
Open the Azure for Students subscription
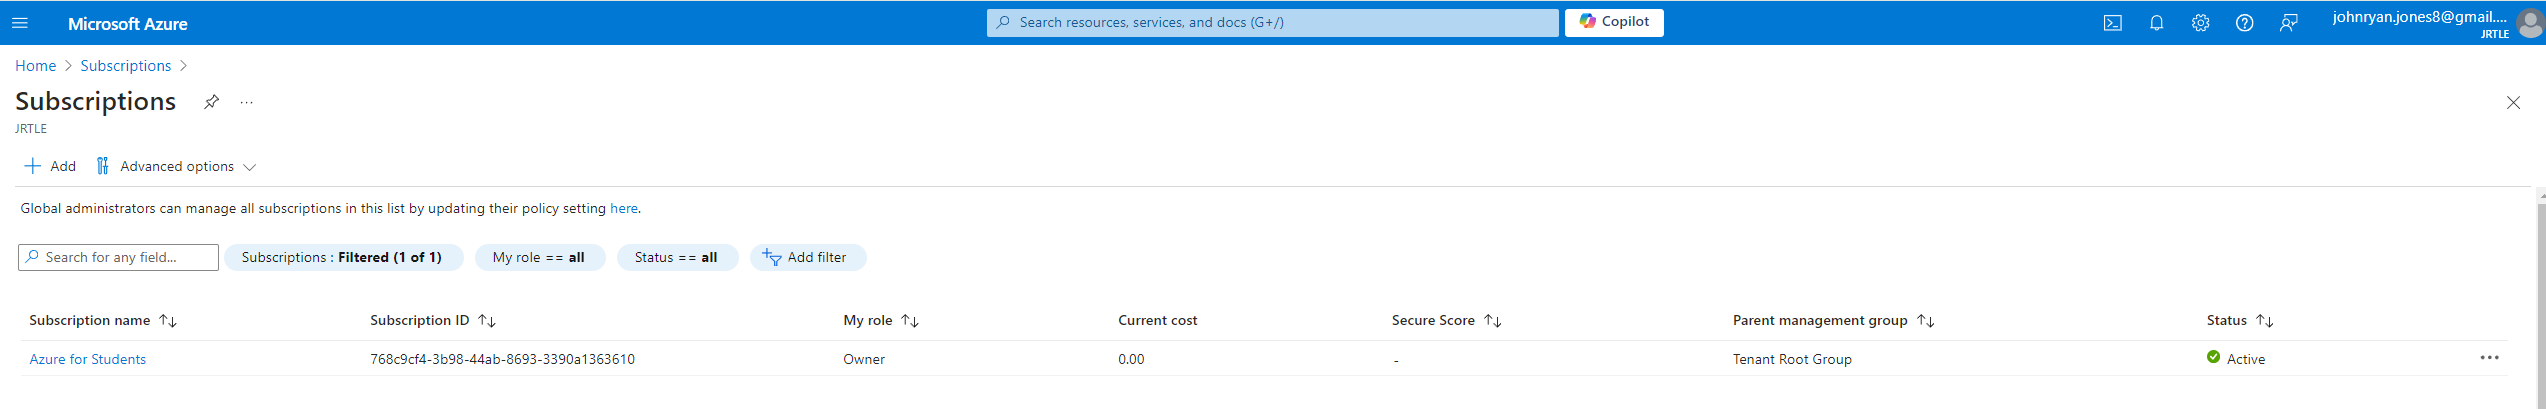[88, 360]
